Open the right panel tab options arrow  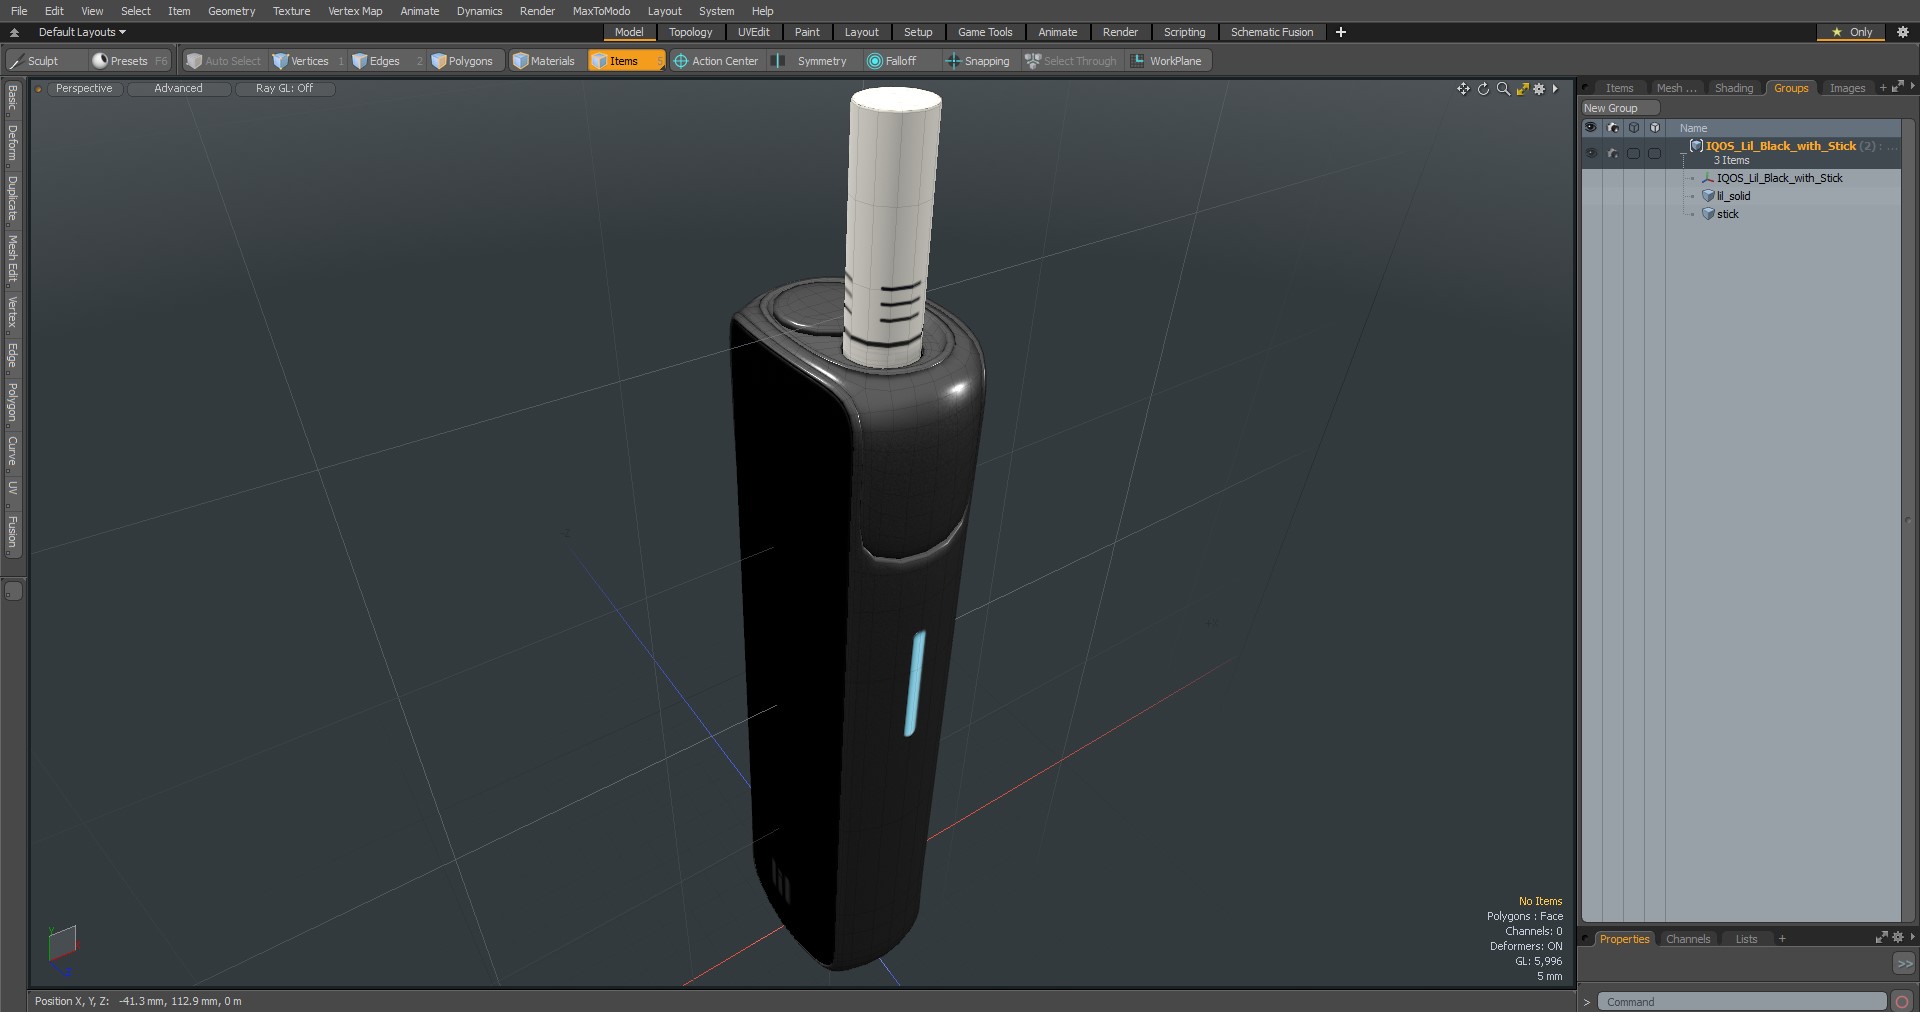[1912, 87]
